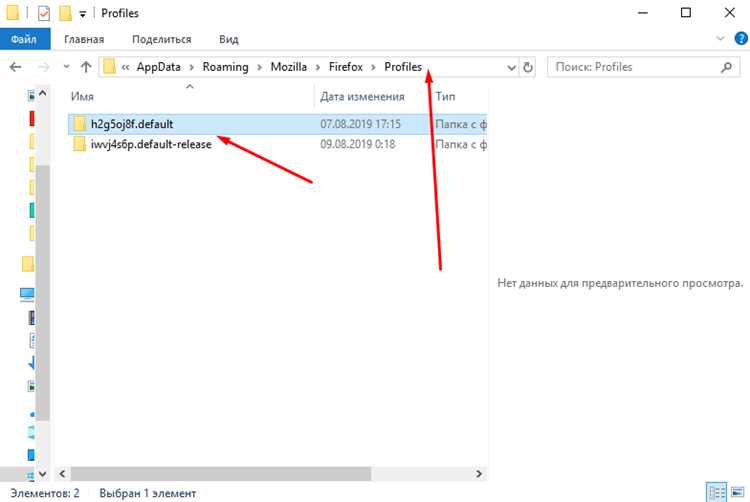Screen dimensions: 750x502
Task: Go back with the left arrow button
Action: coord(16,67)
